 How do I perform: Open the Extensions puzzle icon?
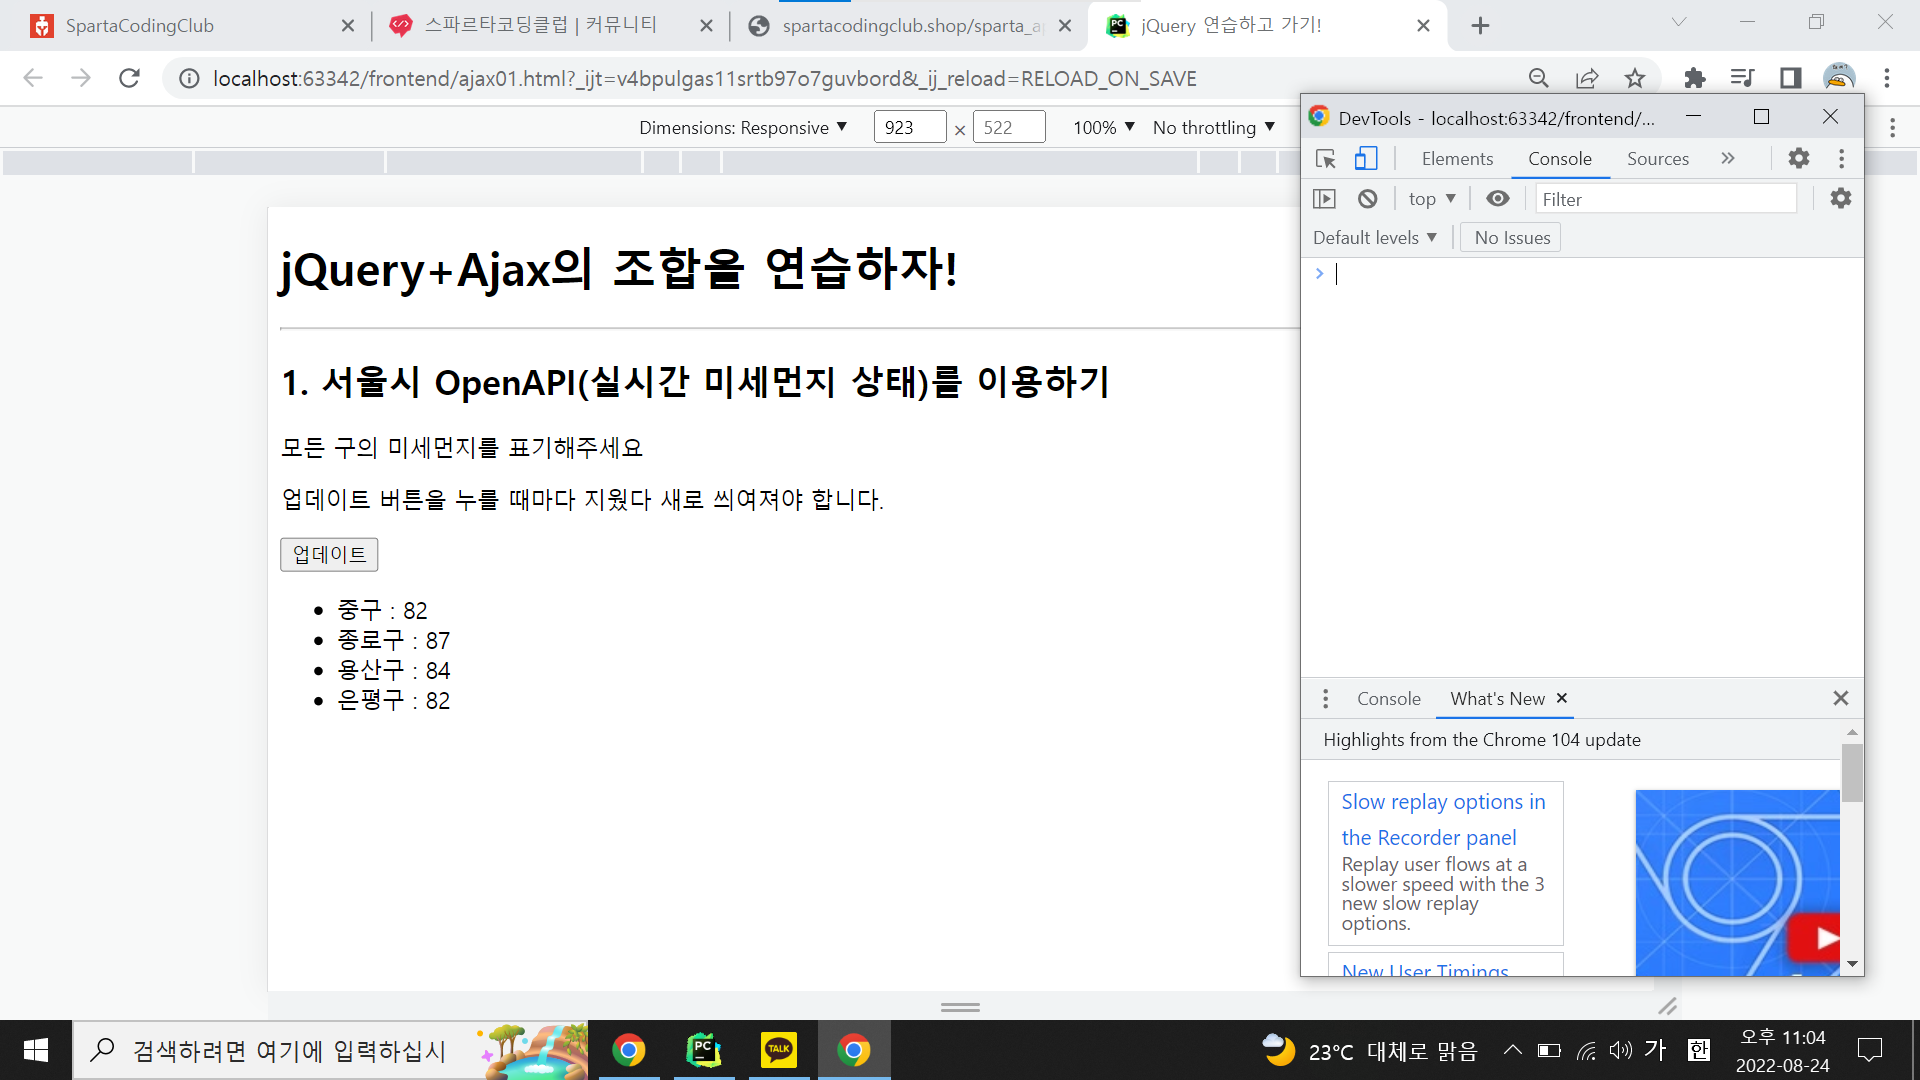(x=1694, y=78)
